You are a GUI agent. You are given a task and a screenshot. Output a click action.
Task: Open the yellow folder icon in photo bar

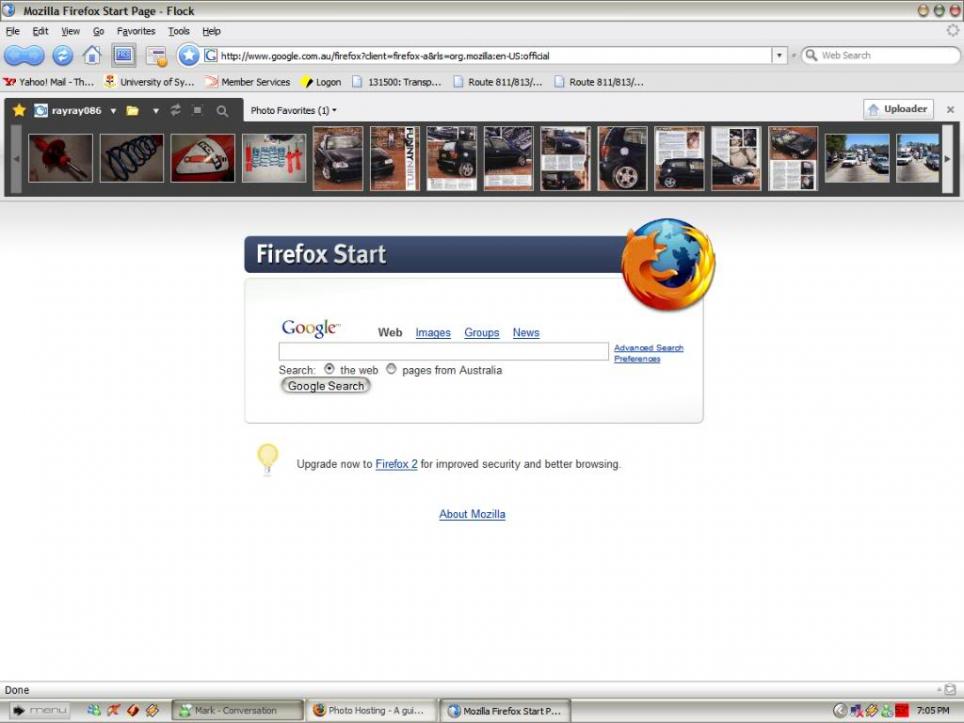point(132,111)
